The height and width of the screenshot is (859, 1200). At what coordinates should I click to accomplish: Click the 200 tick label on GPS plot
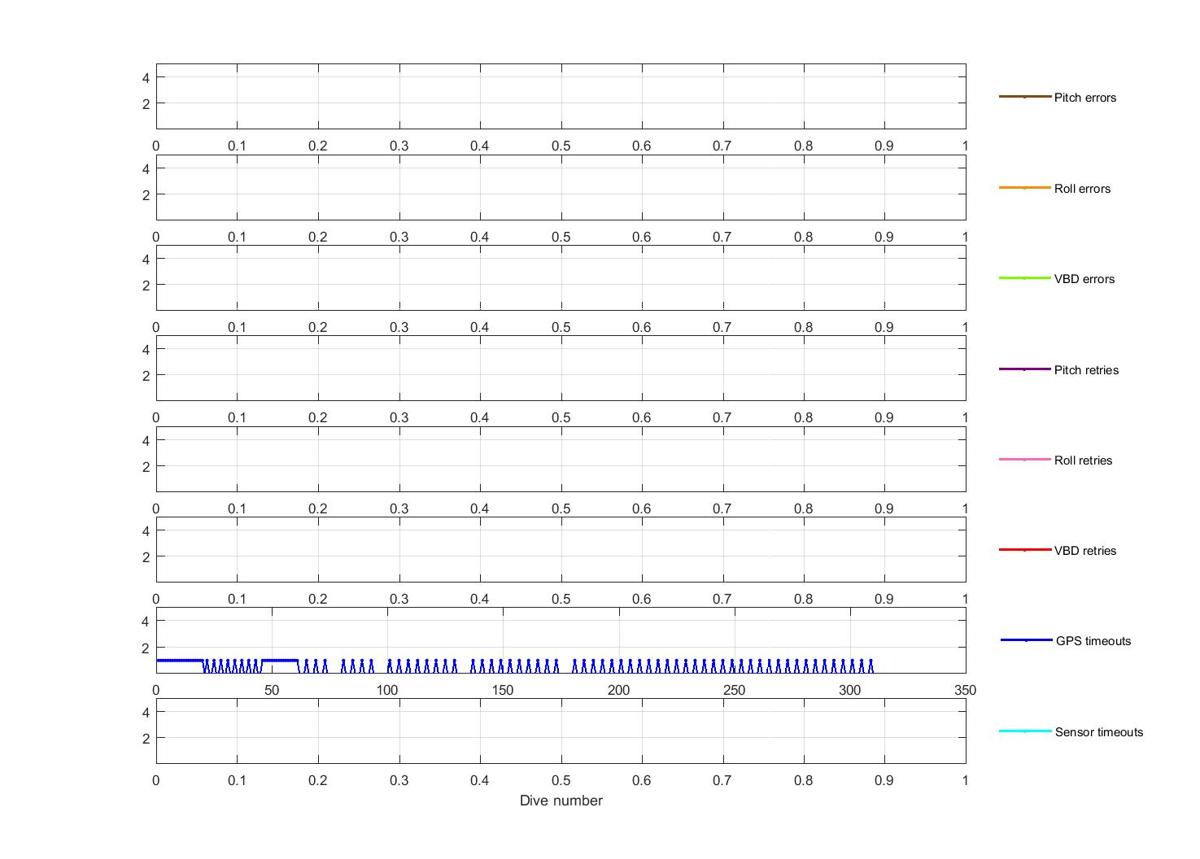[x=619, y=691]
